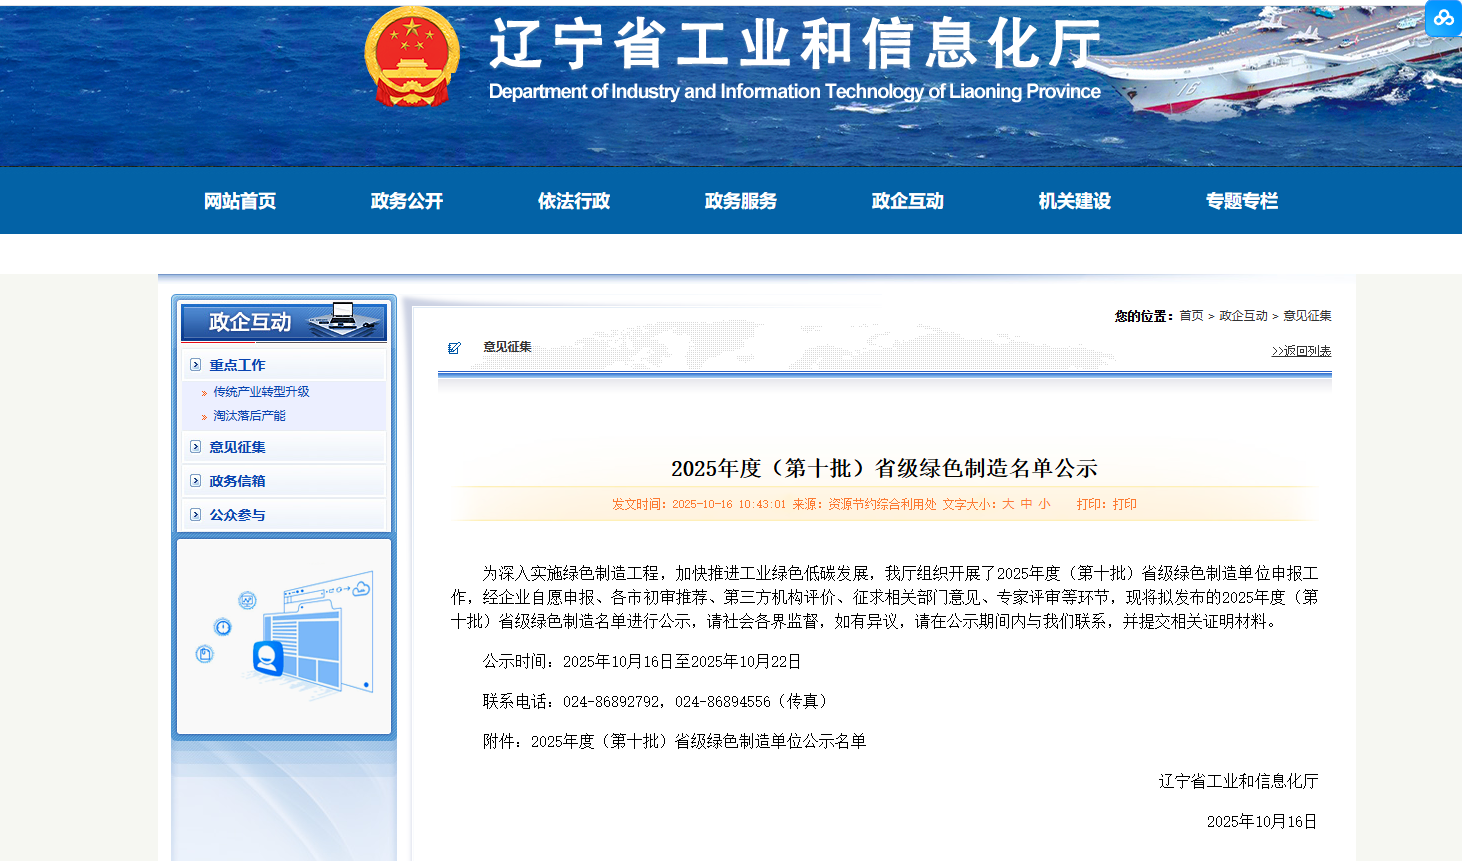Click the 打印 print link
1462x861 pixels.
(x=1124, y=504)
